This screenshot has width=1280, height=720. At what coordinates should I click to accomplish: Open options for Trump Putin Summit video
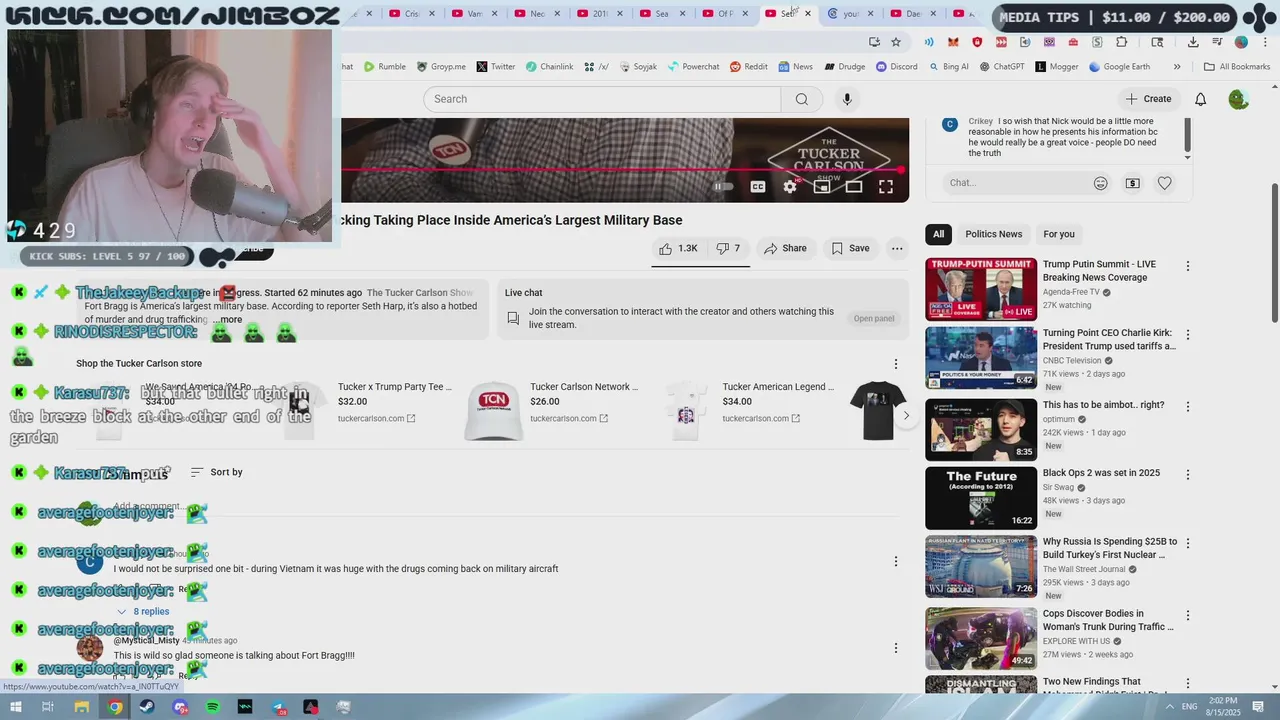(1188, 266)
